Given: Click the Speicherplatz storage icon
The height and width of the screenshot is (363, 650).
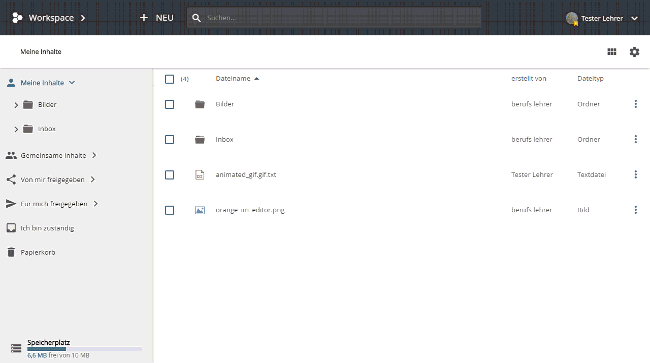Looking at the screenshot, I should 16,348.
